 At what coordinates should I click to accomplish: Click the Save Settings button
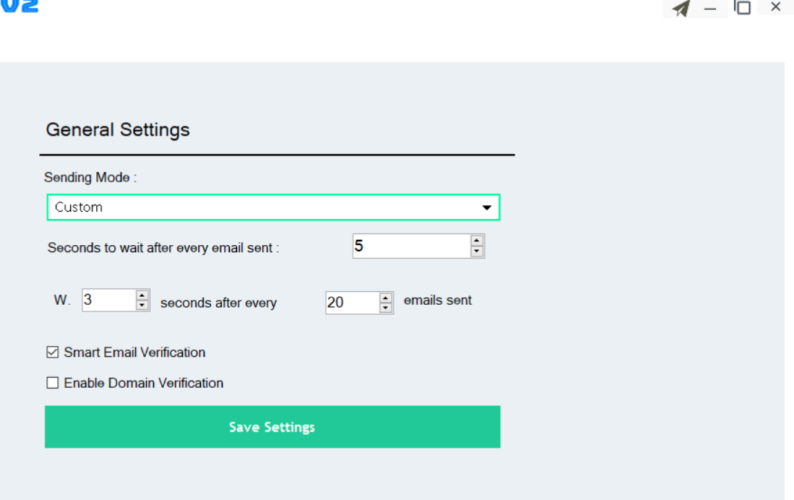[x=272, y=427]
